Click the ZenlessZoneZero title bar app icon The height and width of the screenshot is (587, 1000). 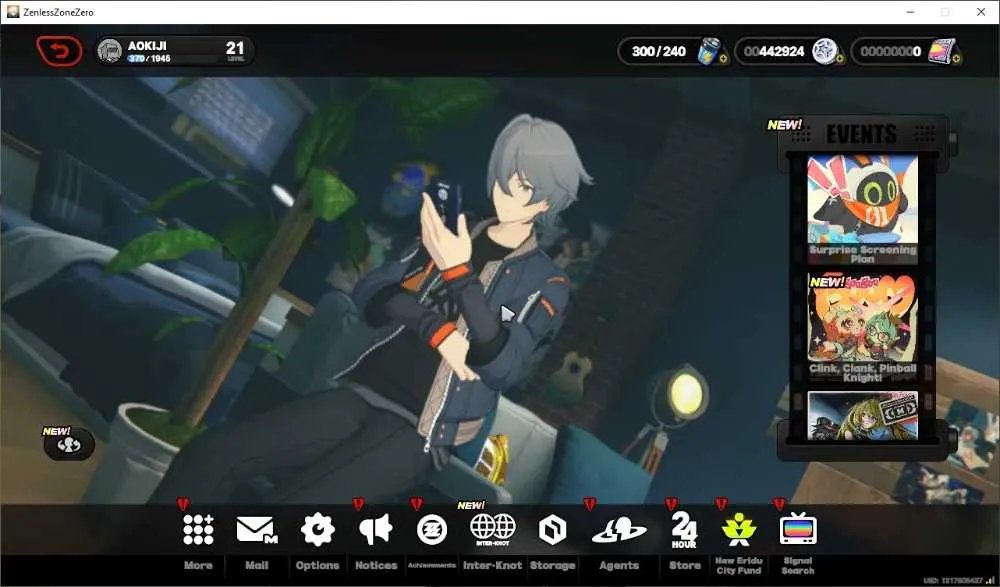13,11
